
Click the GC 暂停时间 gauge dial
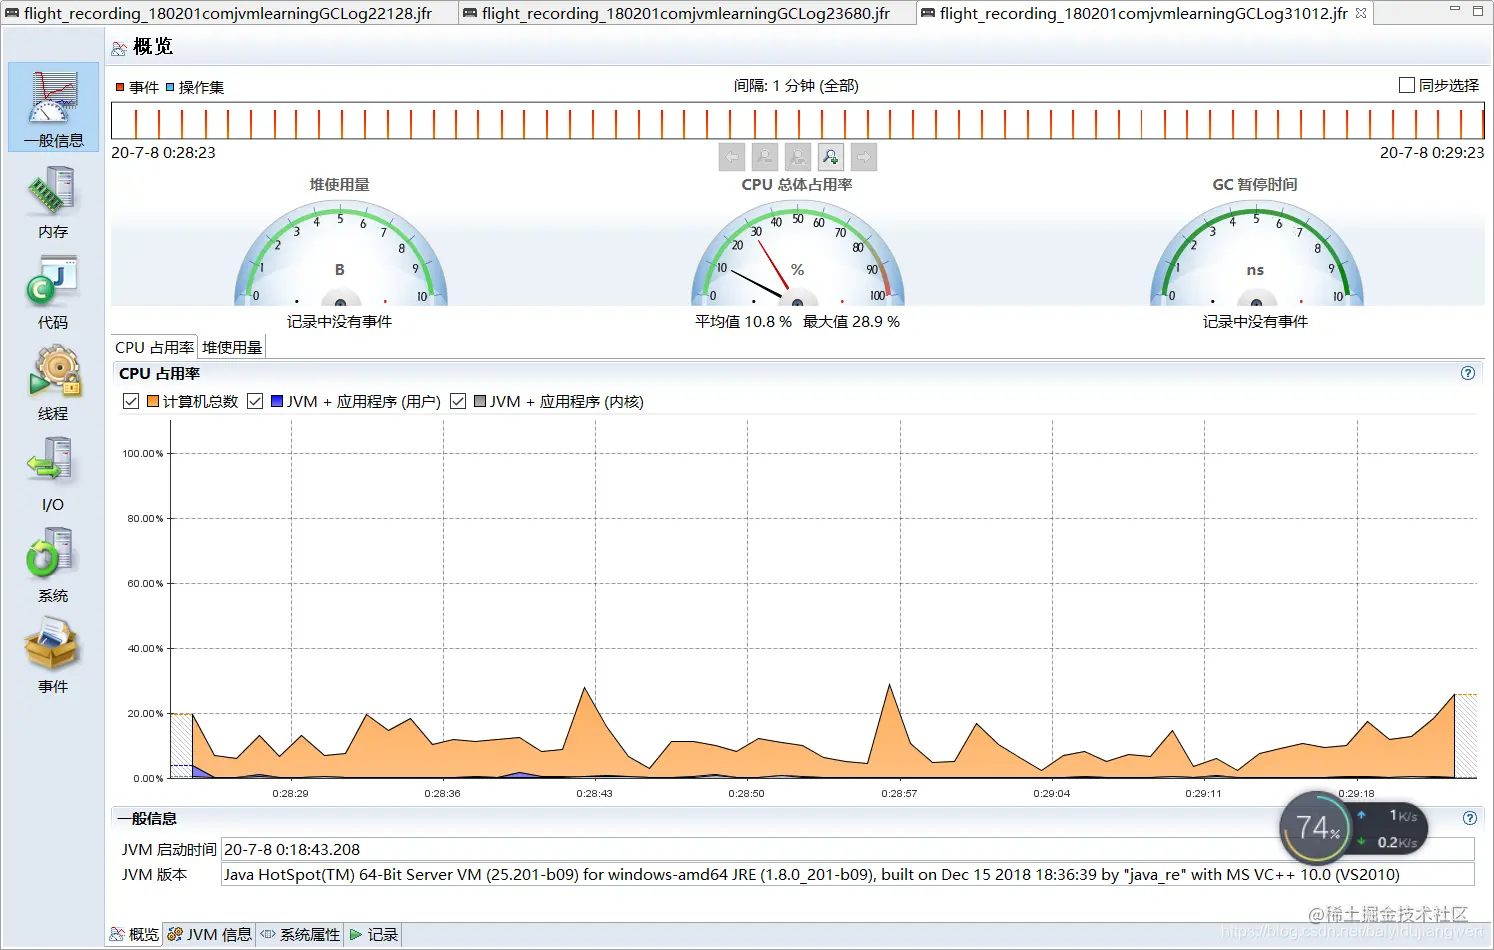pos(1256,255)
